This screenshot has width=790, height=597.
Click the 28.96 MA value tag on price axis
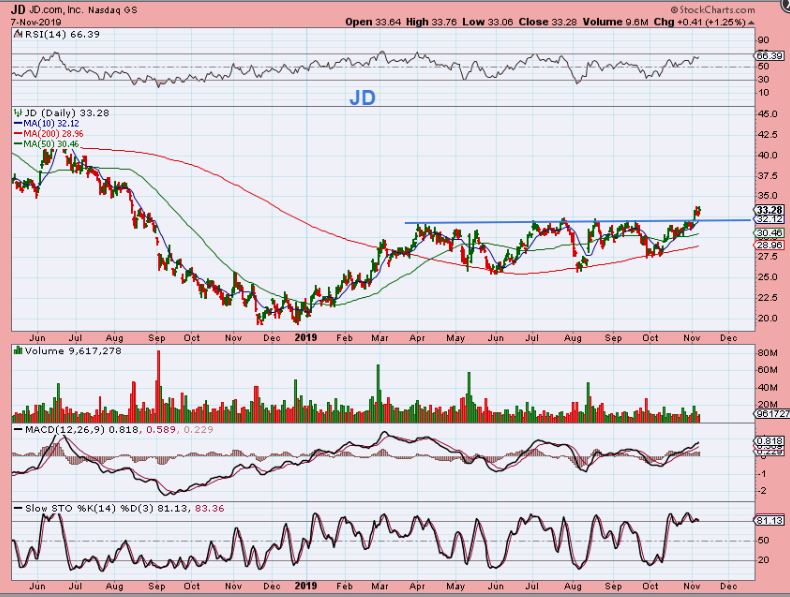pos(769,245)
